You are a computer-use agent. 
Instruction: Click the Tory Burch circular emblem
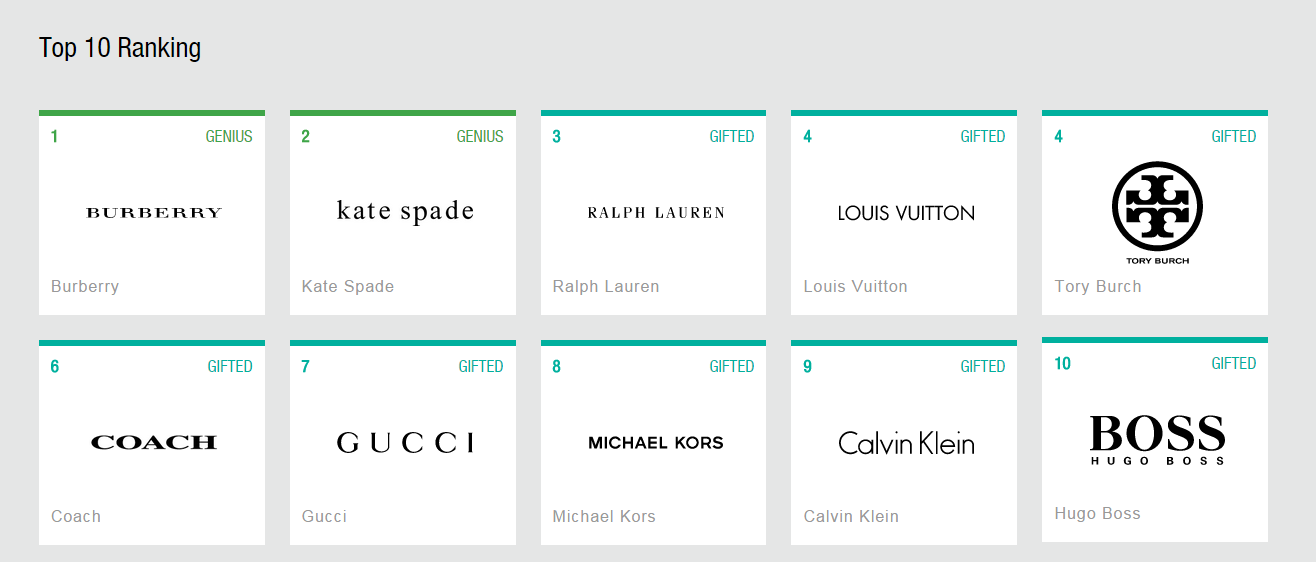(x=1157, y=208)
